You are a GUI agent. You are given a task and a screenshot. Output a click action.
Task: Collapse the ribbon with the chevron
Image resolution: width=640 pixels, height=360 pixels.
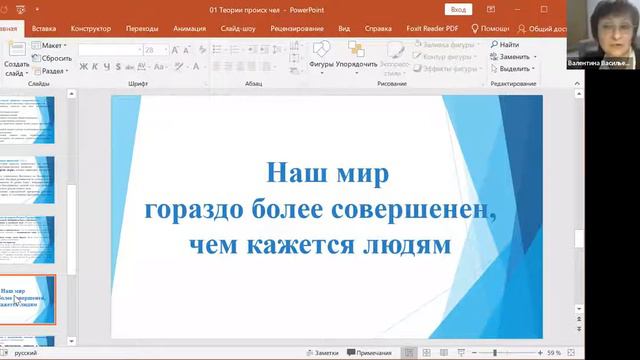[x=577, y=84]
